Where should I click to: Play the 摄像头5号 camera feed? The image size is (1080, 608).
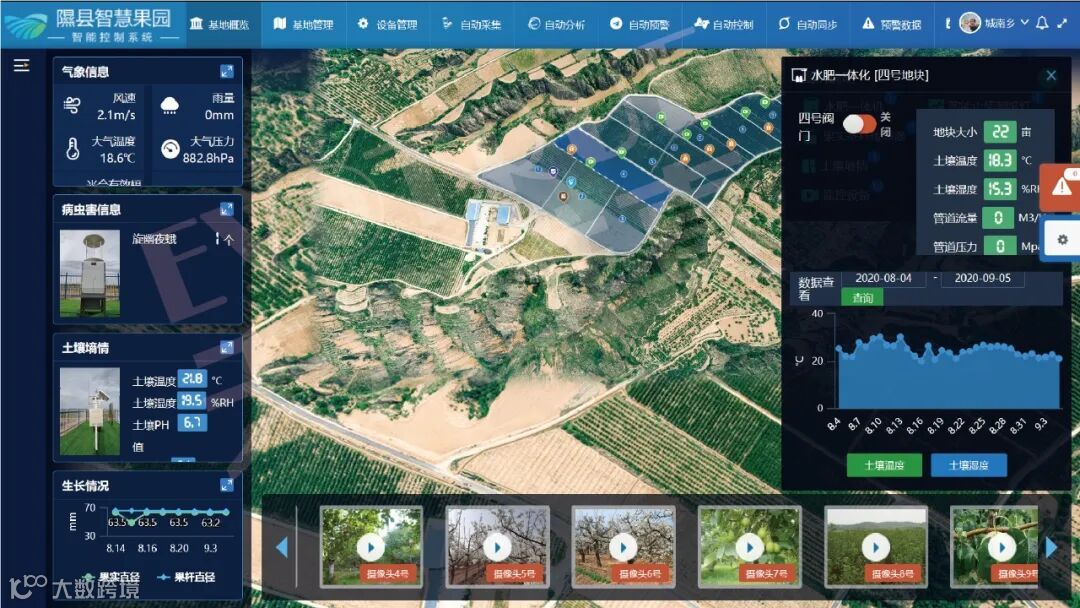(497, 547)
